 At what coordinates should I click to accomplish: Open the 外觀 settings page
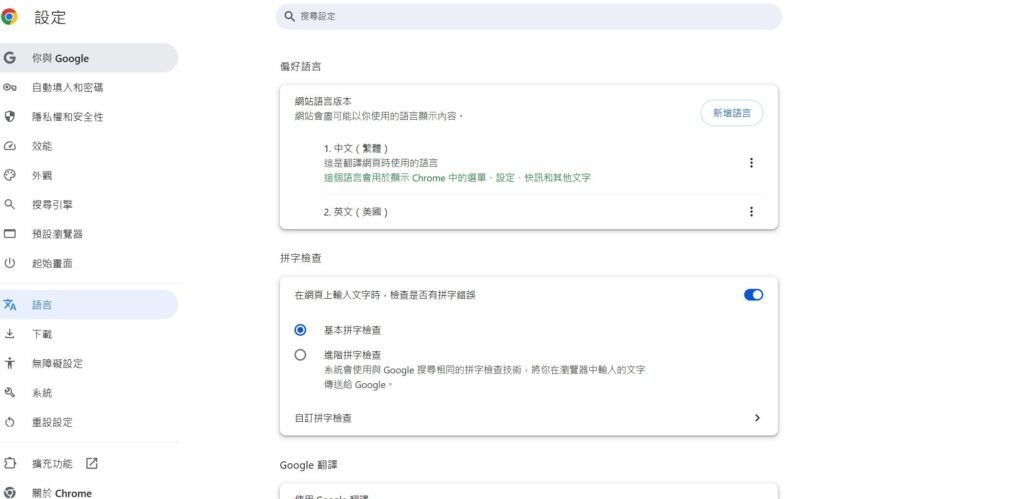click(89, 176)
